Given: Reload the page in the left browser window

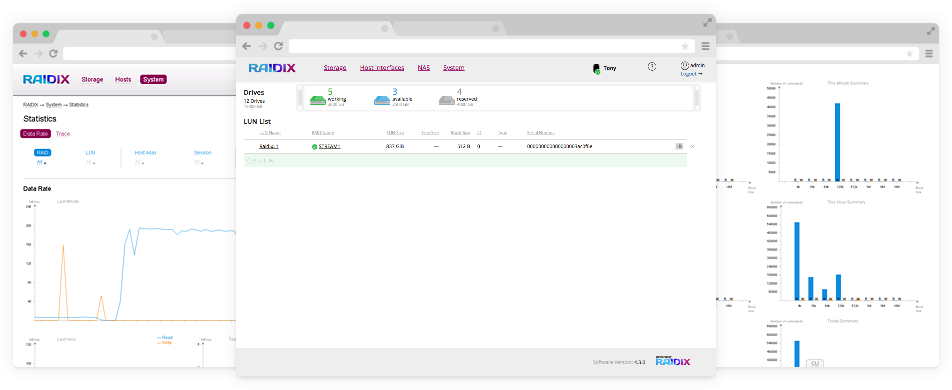Looking at the screenshot, I should coord(53,53).
